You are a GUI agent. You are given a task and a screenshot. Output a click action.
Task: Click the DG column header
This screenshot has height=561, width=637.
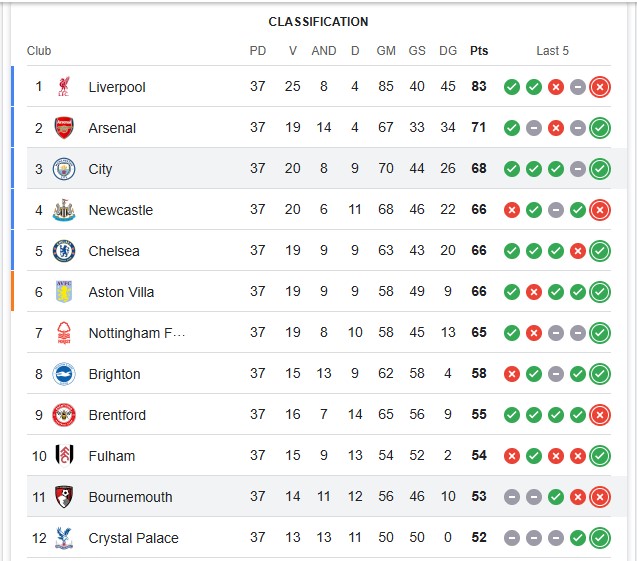point(448,51)
